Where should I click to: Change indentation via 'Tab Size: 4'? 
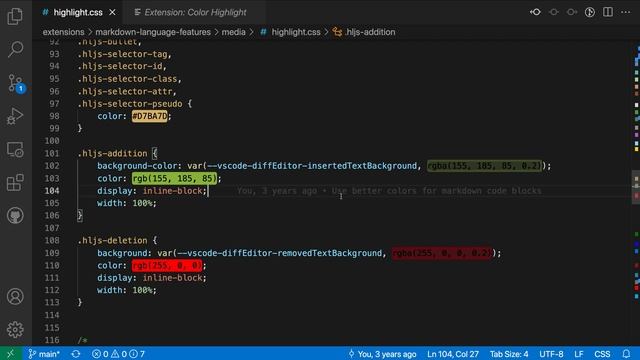coord(509,353)
